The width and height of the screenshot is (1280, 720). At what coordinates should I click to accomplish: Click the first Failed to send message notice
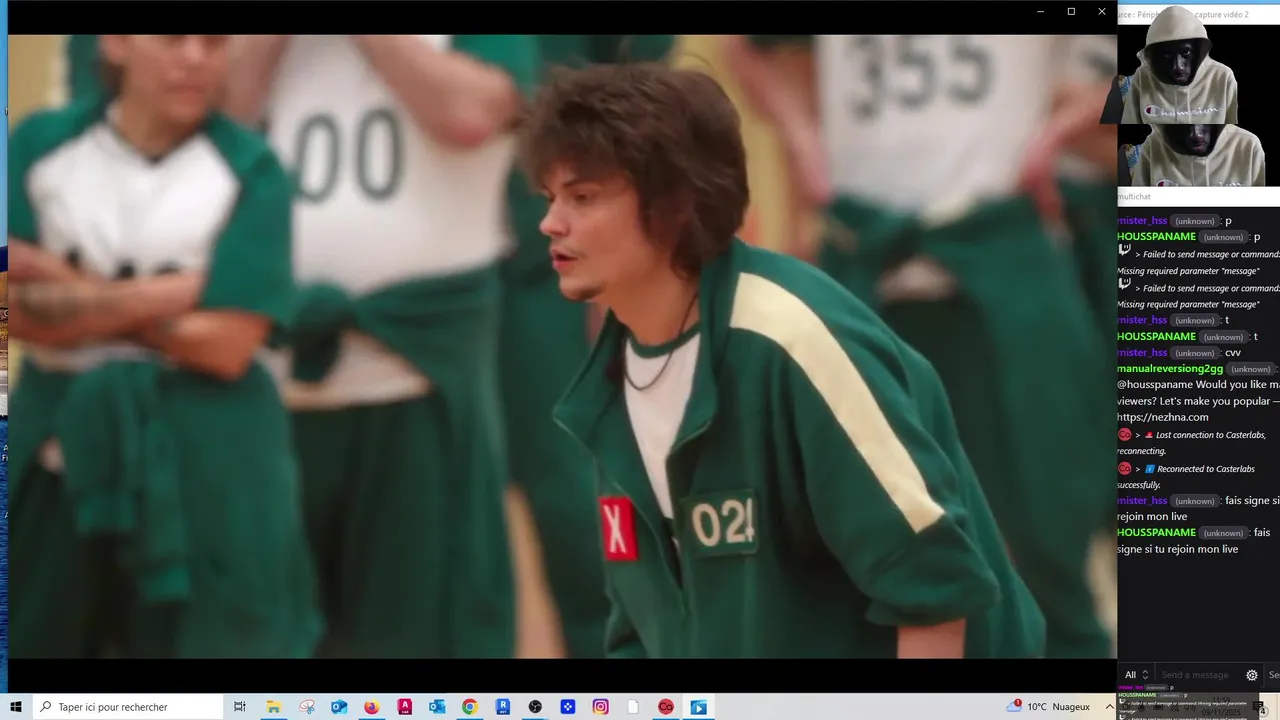point(1198,262)
